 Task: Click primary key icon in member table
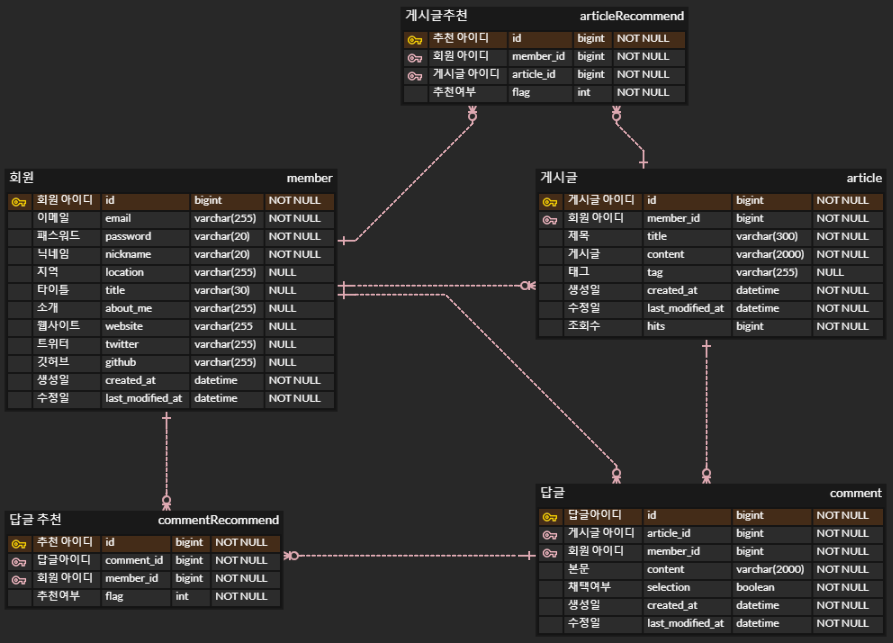coord(19,202)
